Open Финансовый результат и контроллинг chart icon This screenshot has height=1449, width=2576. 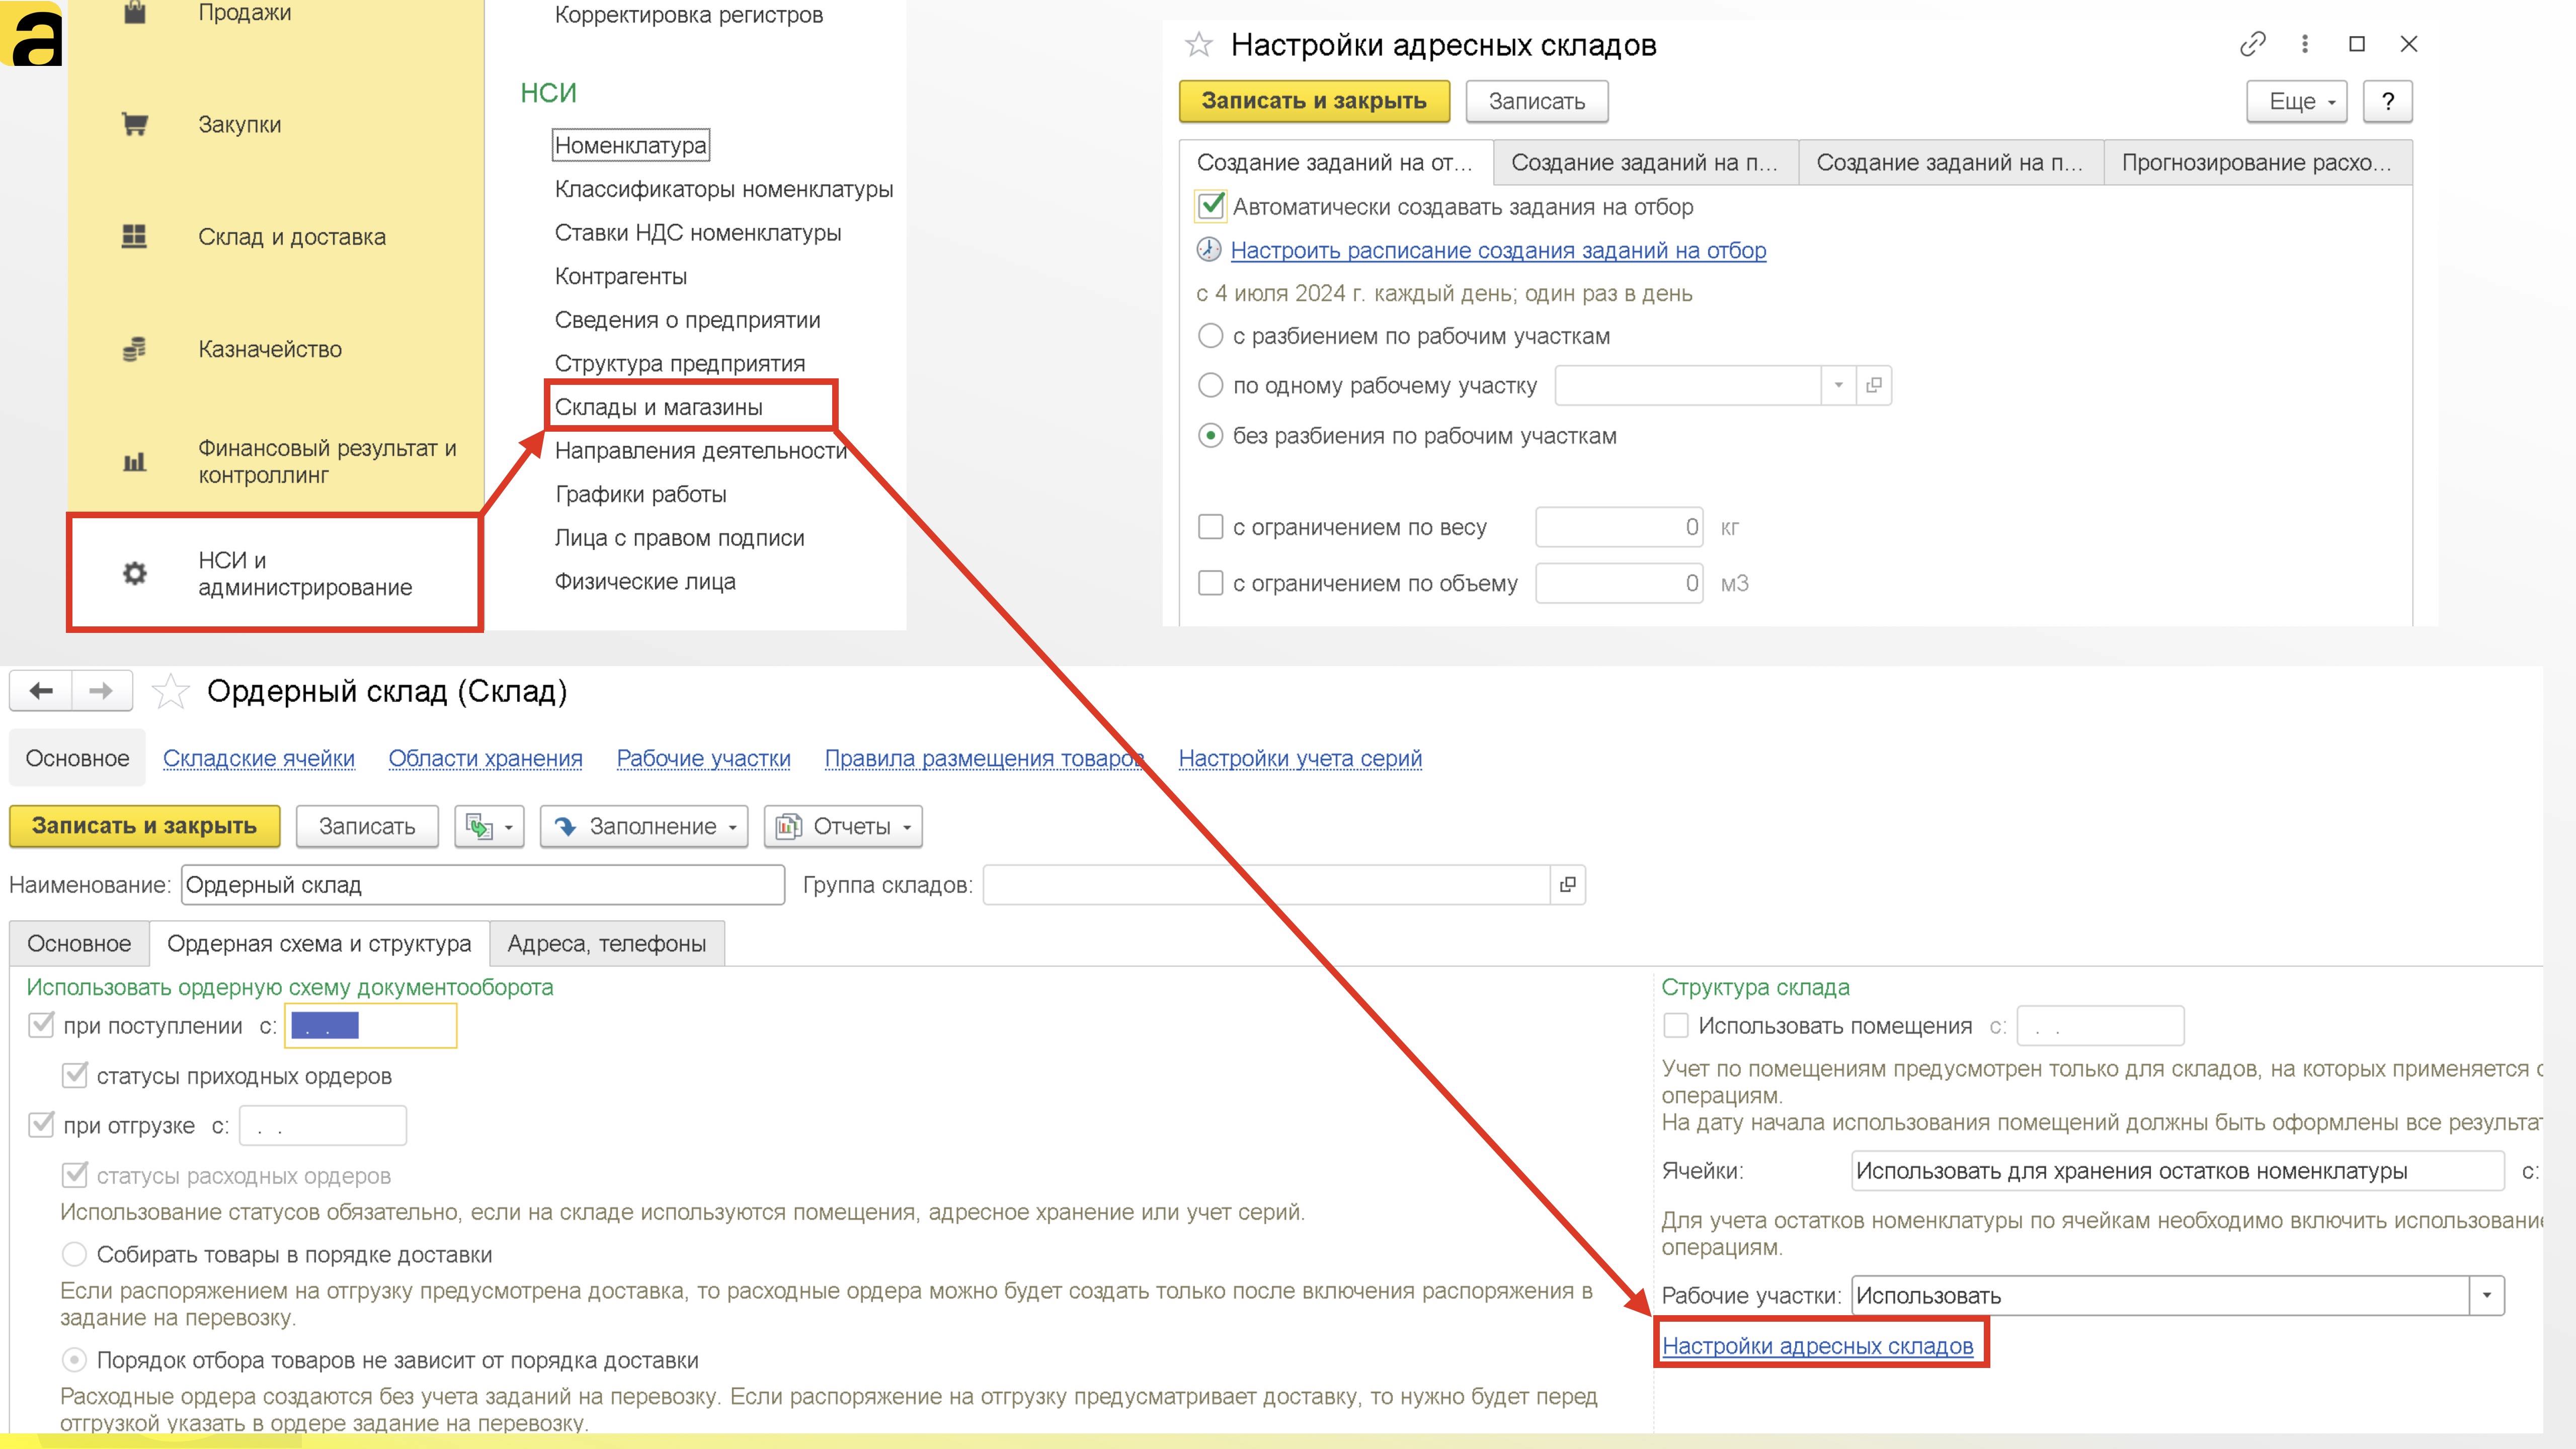point(134,461)
